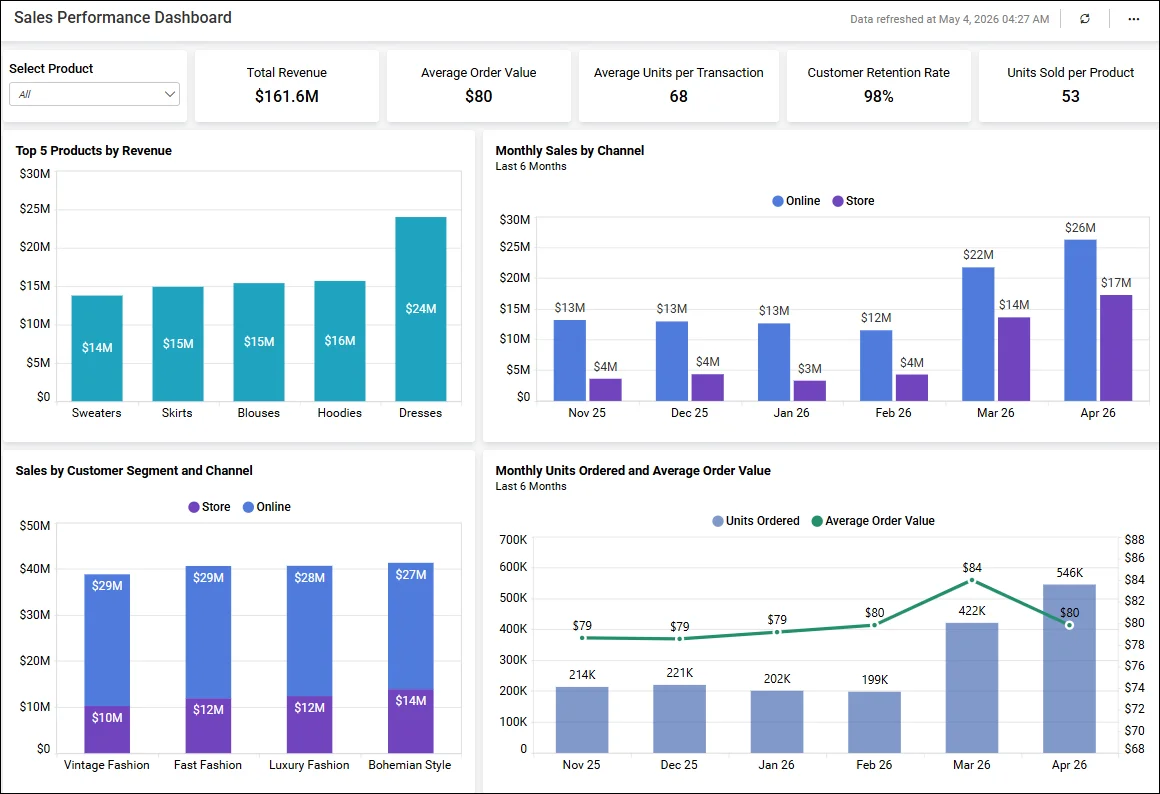Screen dimensions: 1160x794
Task: Click the Feb 26 199K units bar
Action: (874, 723)
